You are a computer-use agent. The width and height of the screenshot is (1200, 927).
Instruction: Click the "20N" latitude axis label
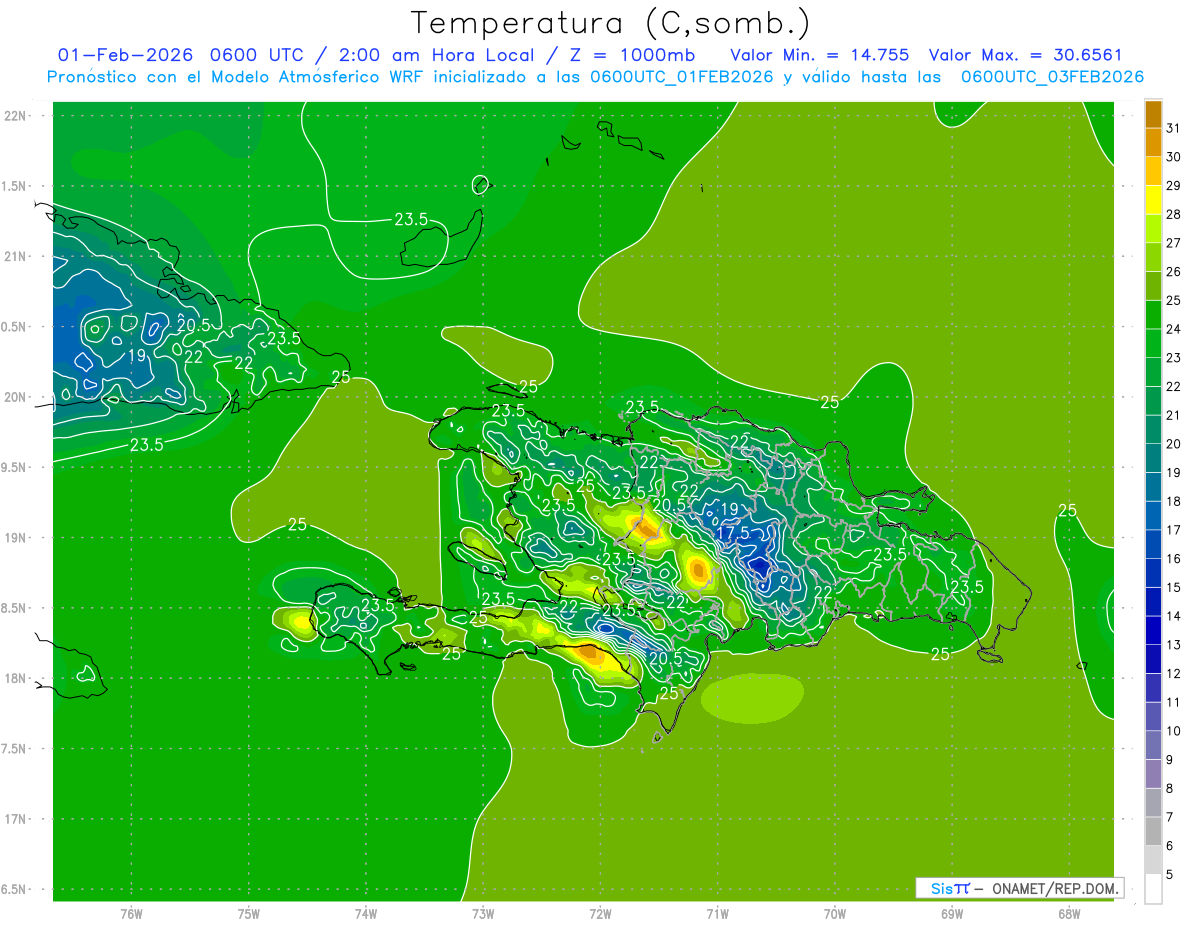17,397
